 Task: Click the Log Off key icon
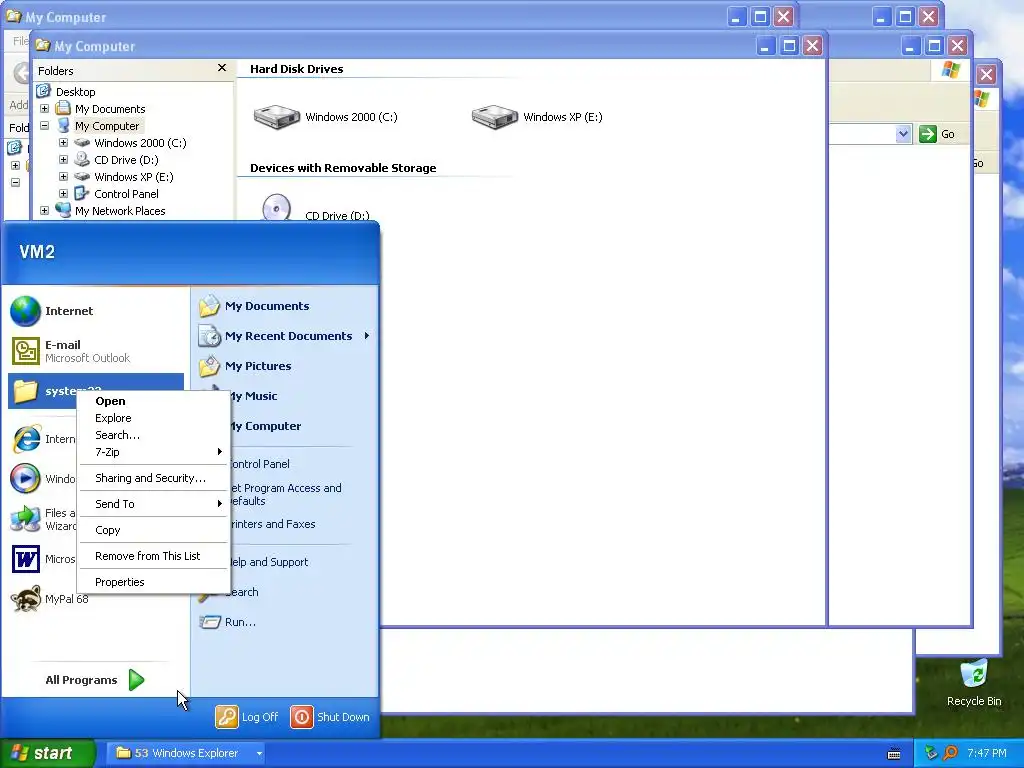227,717
